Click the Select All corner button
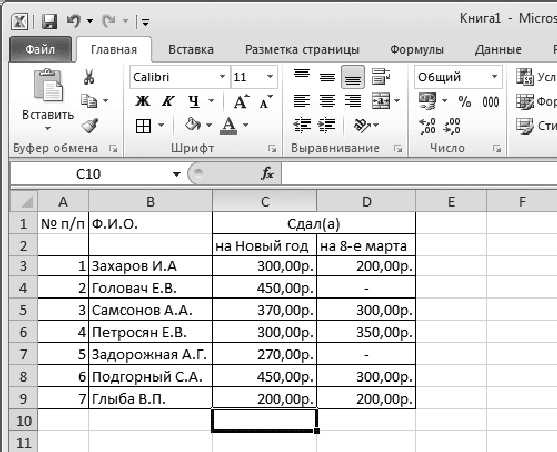The width and height of the screenshot is (557, 452). 24,201
